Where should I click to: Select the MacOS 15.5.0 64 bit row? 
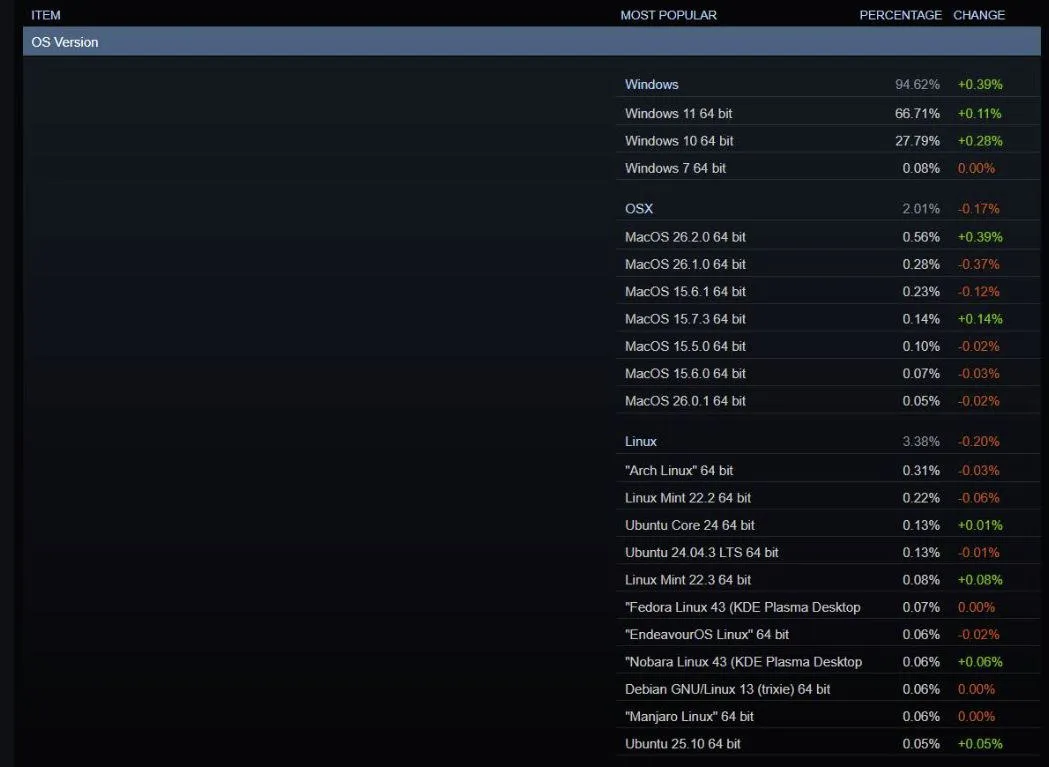[x=828, y=346]
